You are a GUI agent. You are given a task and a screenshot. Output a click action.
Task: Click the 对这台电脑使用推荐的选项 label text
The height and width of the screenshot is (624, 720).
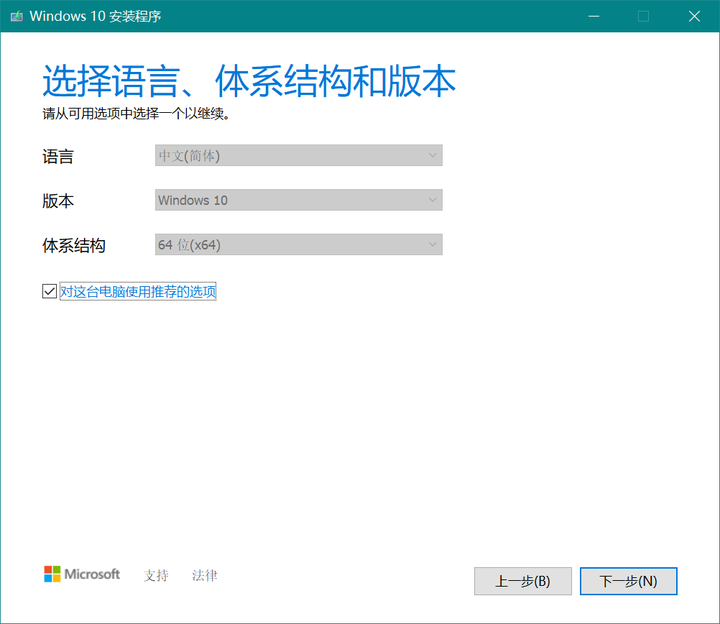[138, 291]
